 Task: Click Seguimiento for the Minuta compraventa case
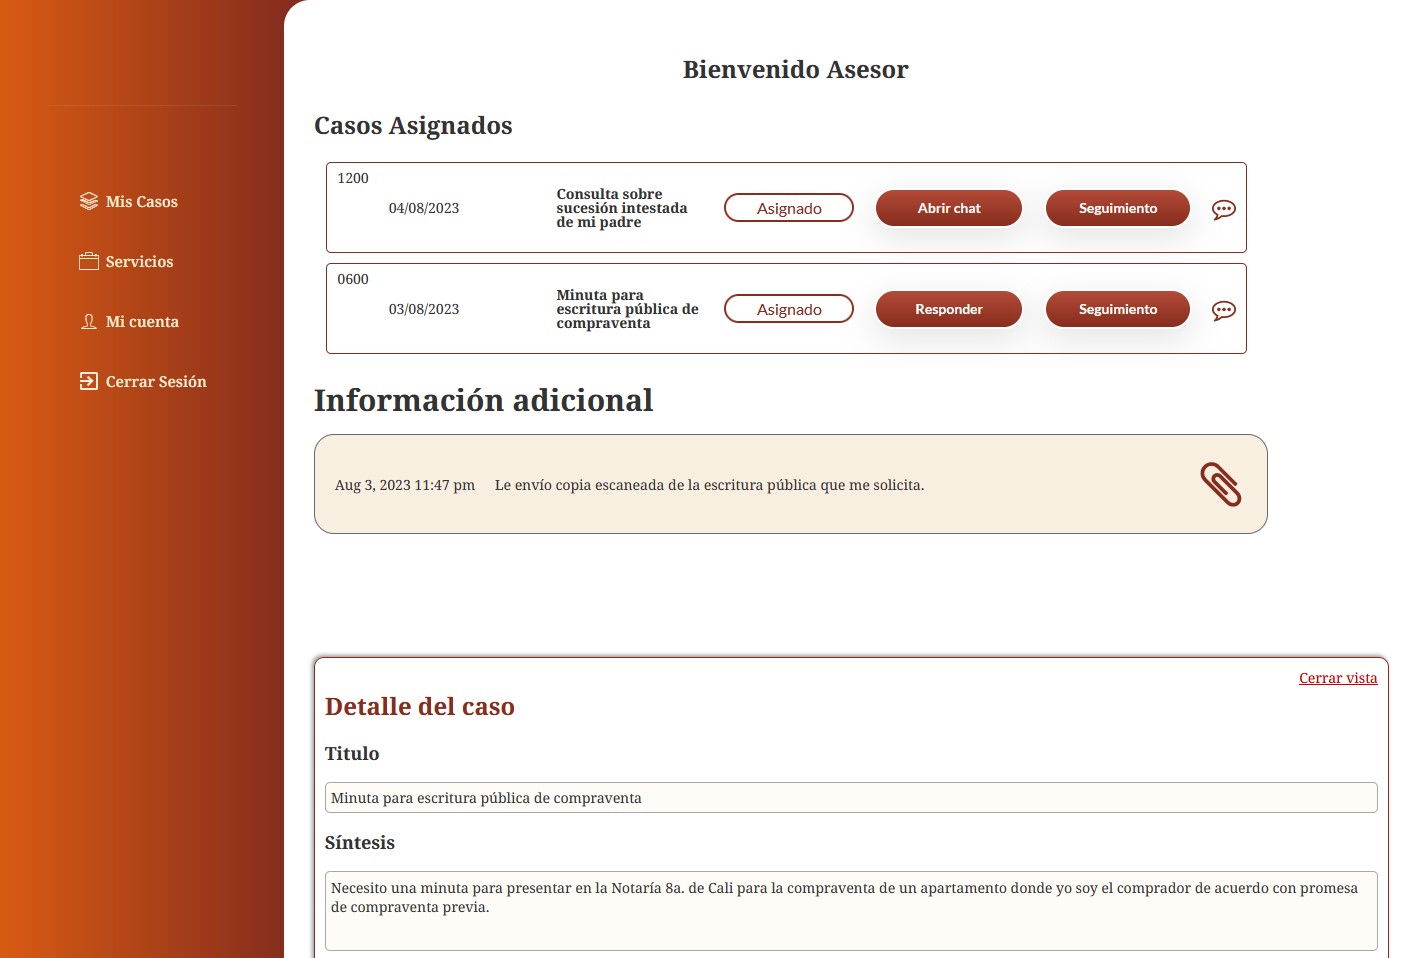pos(1117,309)
